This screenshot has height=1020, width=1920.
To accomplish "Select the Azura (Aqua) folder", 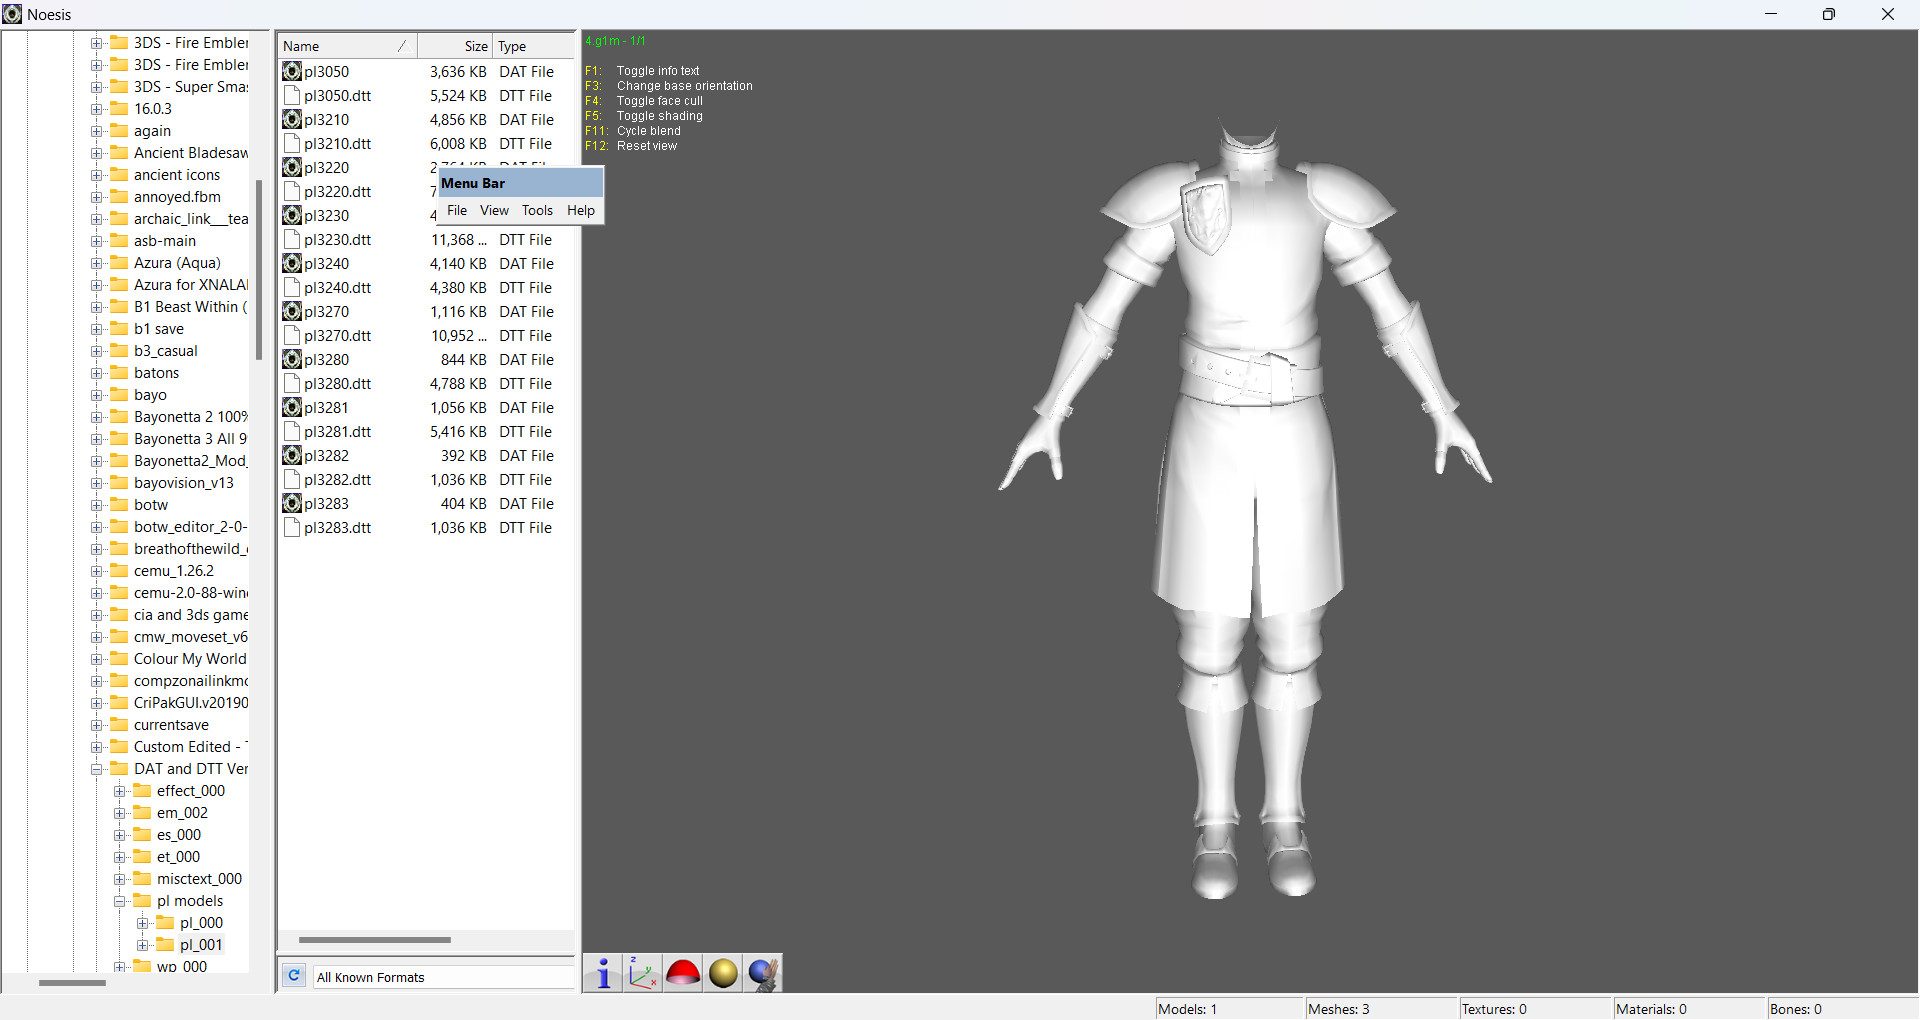I will (176, 263).
